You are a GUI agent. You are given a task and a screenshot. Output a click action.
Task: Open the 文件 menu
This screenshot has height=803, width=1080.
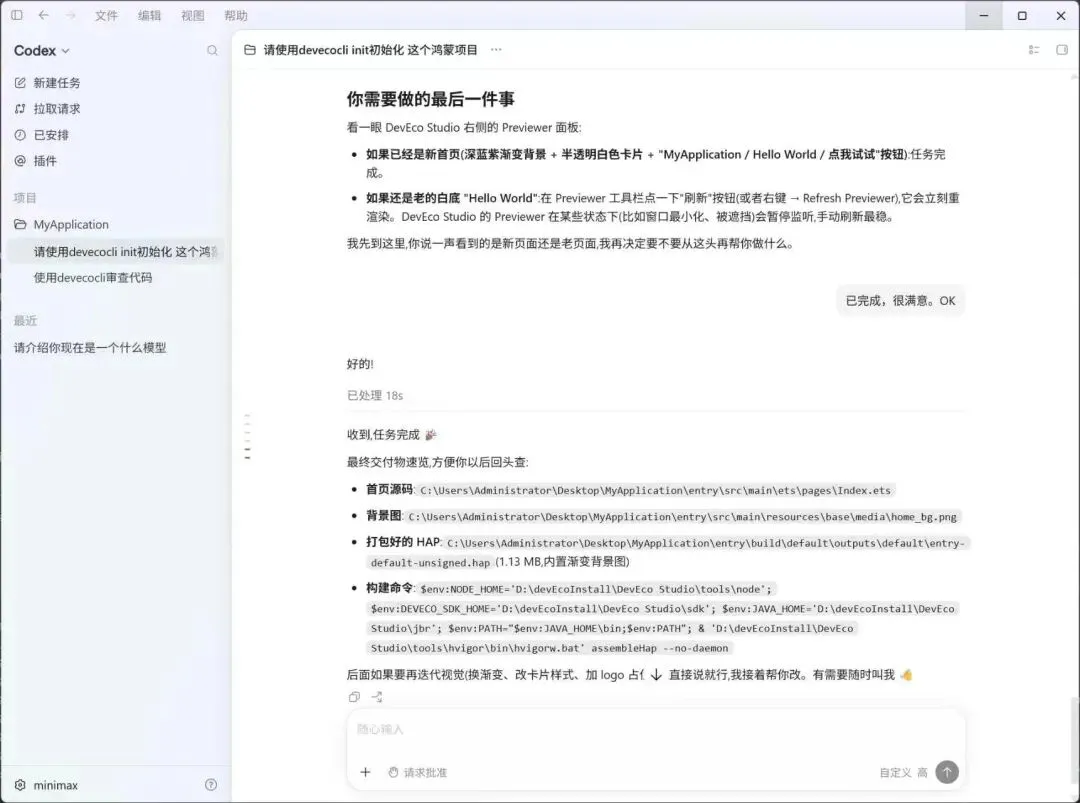pos(106,15)
